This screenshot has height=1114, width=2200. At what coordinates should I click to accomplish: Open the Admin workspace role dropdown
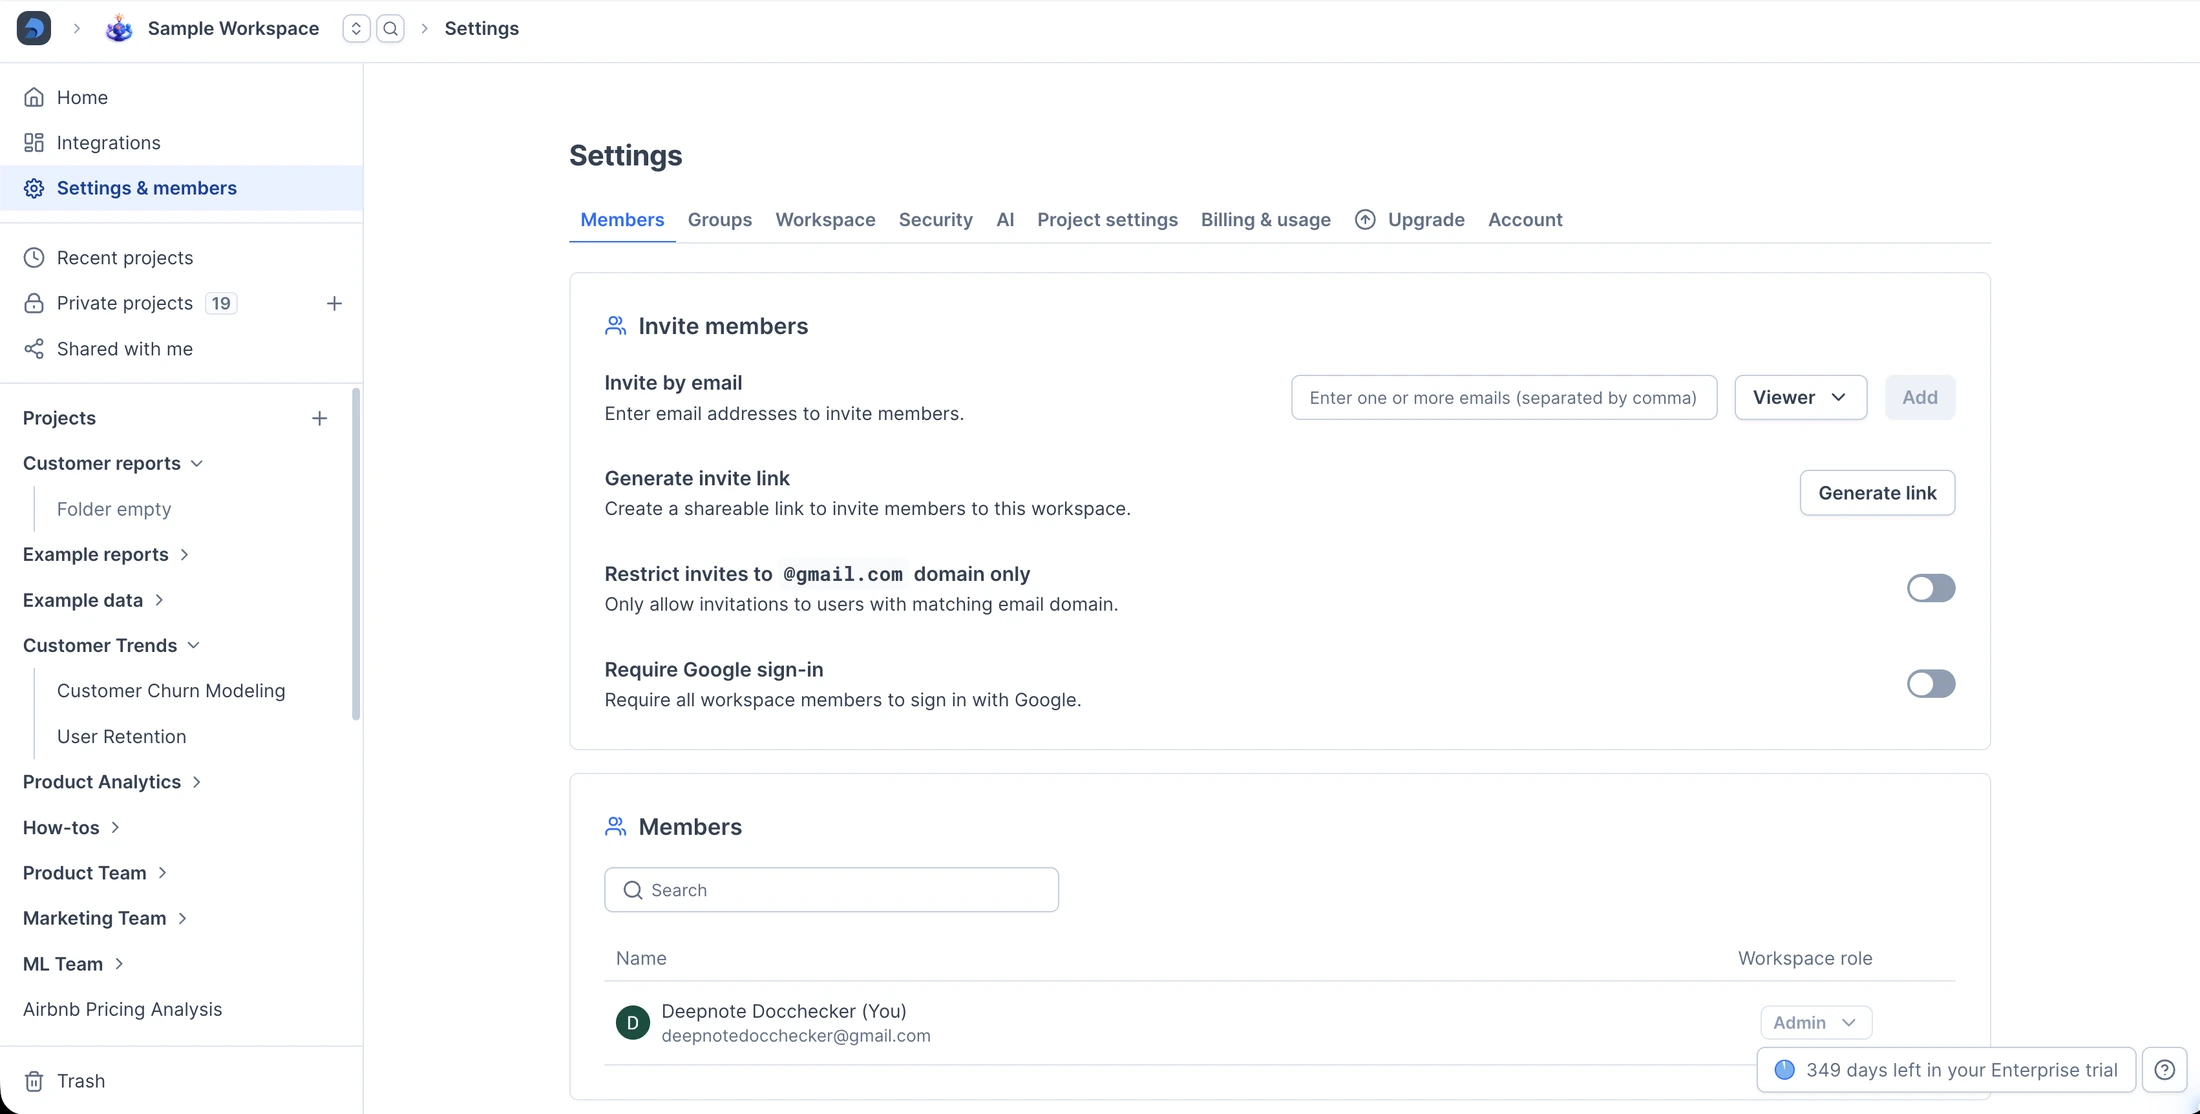coord(1816,1023)
